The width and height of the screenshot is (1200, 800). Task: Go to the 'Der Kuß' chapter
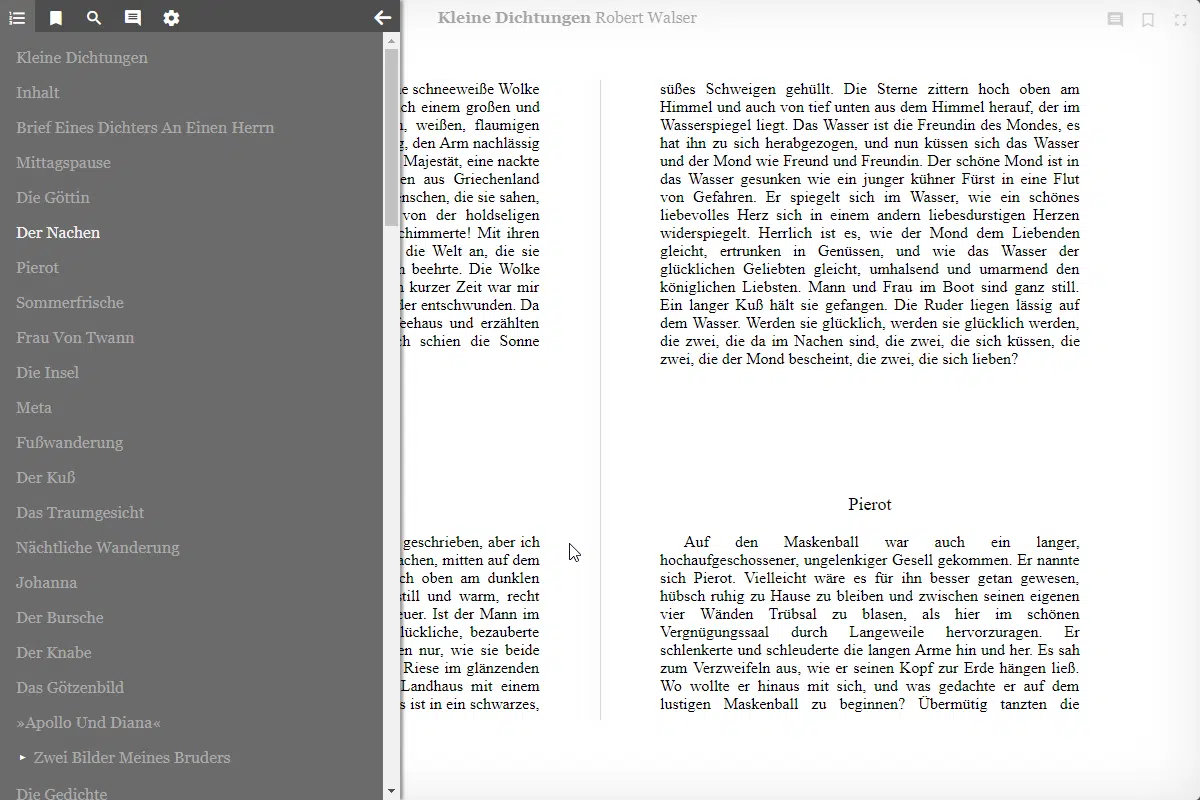[46, 477]
